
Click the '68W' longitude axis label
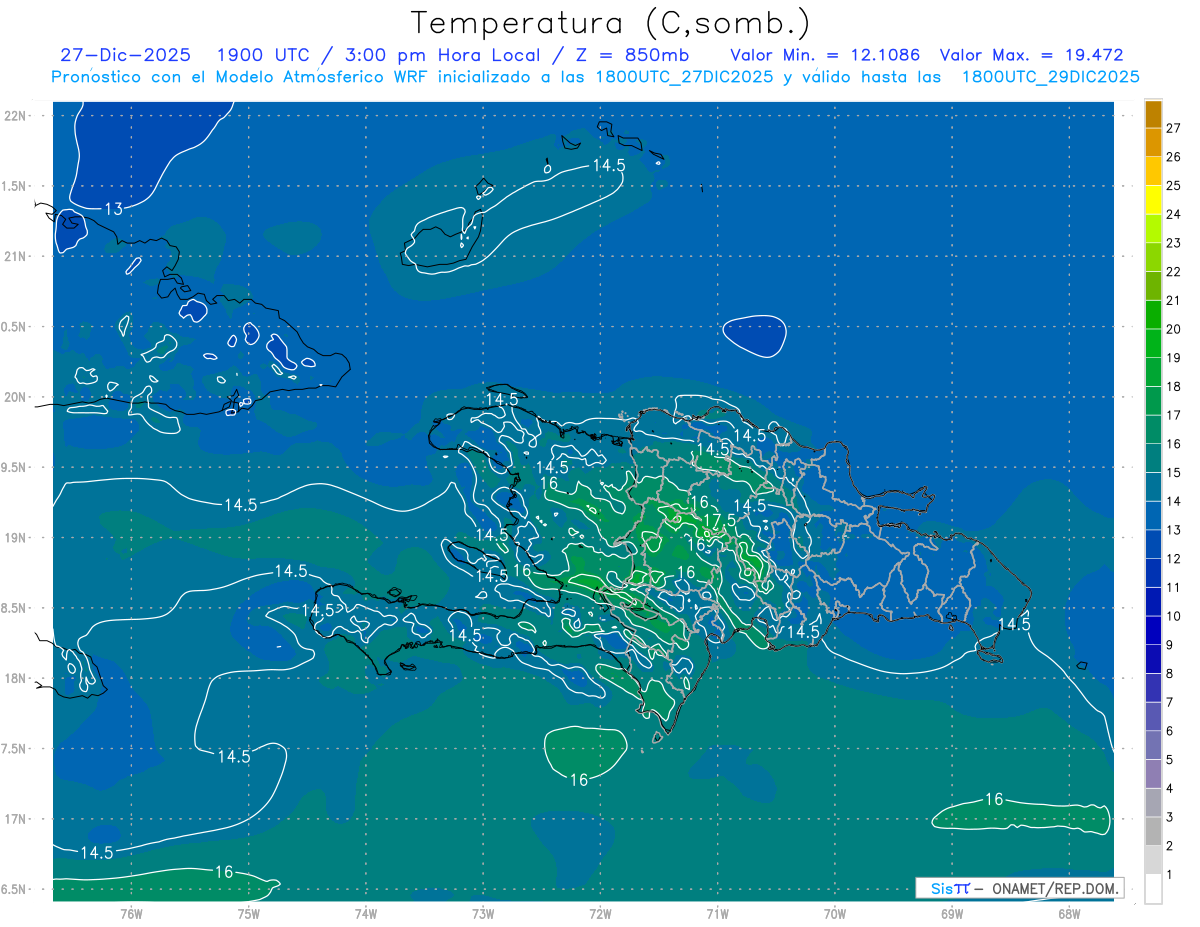[1068, 914]
